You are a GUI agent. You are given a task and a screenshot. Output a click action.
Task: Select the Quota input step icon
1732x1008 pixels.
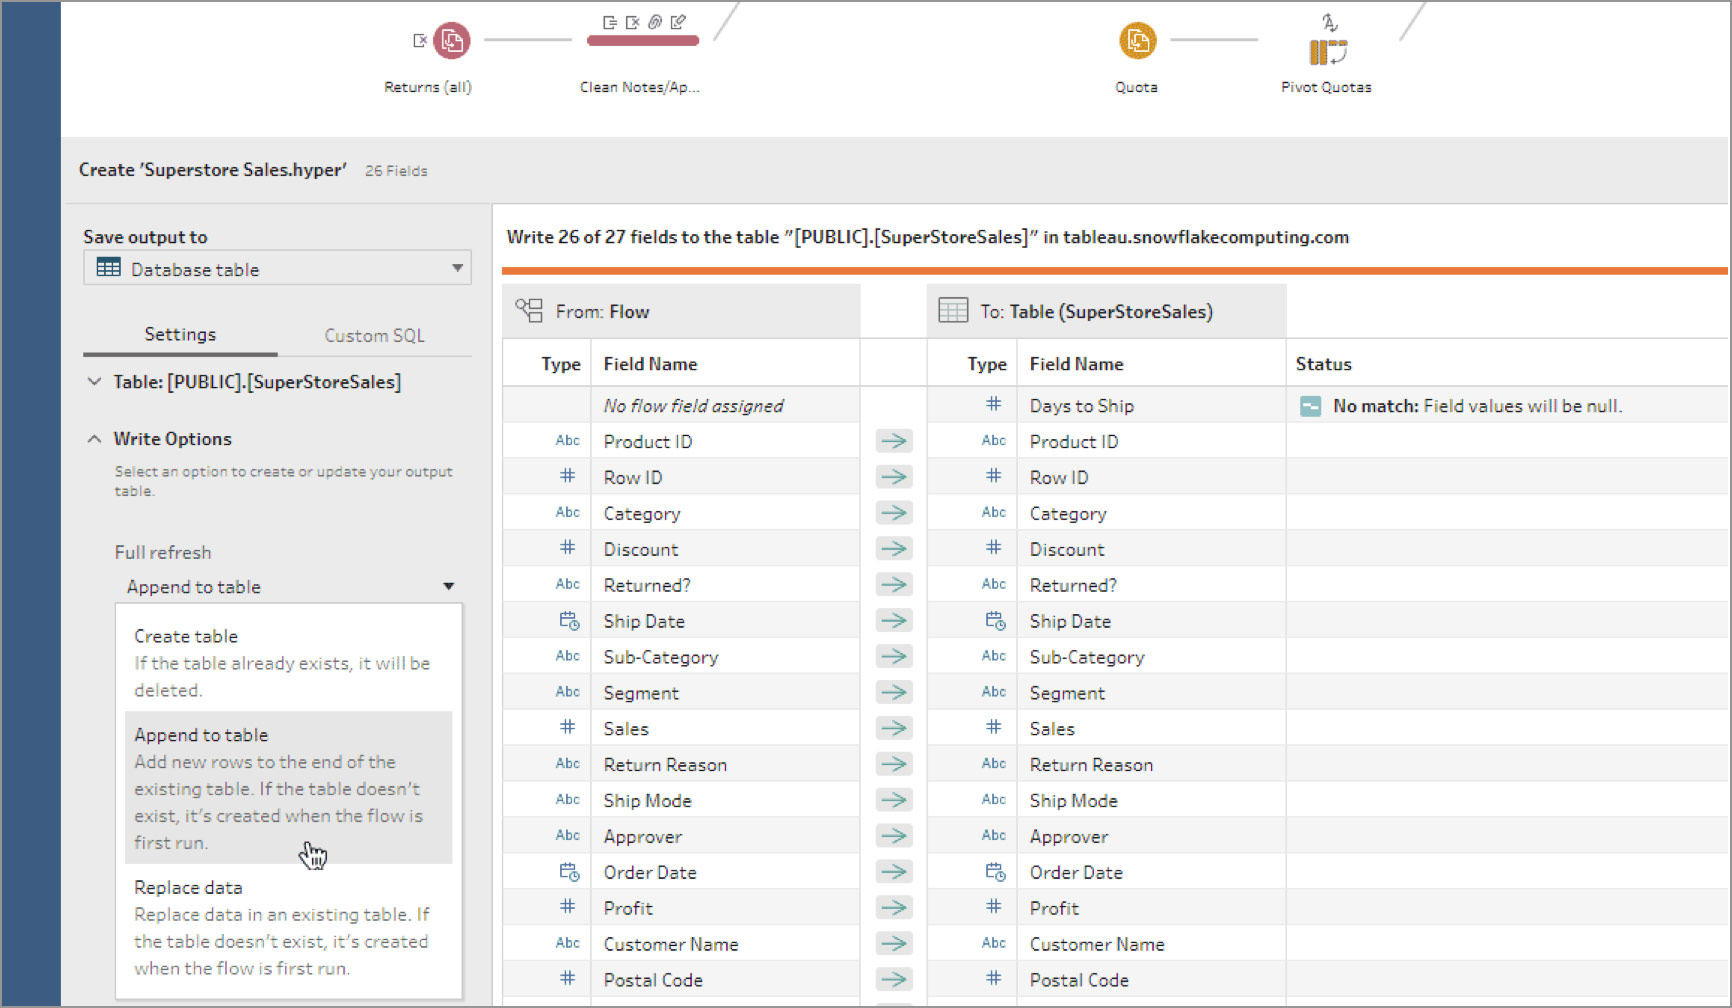click(x=1137, y=41)
